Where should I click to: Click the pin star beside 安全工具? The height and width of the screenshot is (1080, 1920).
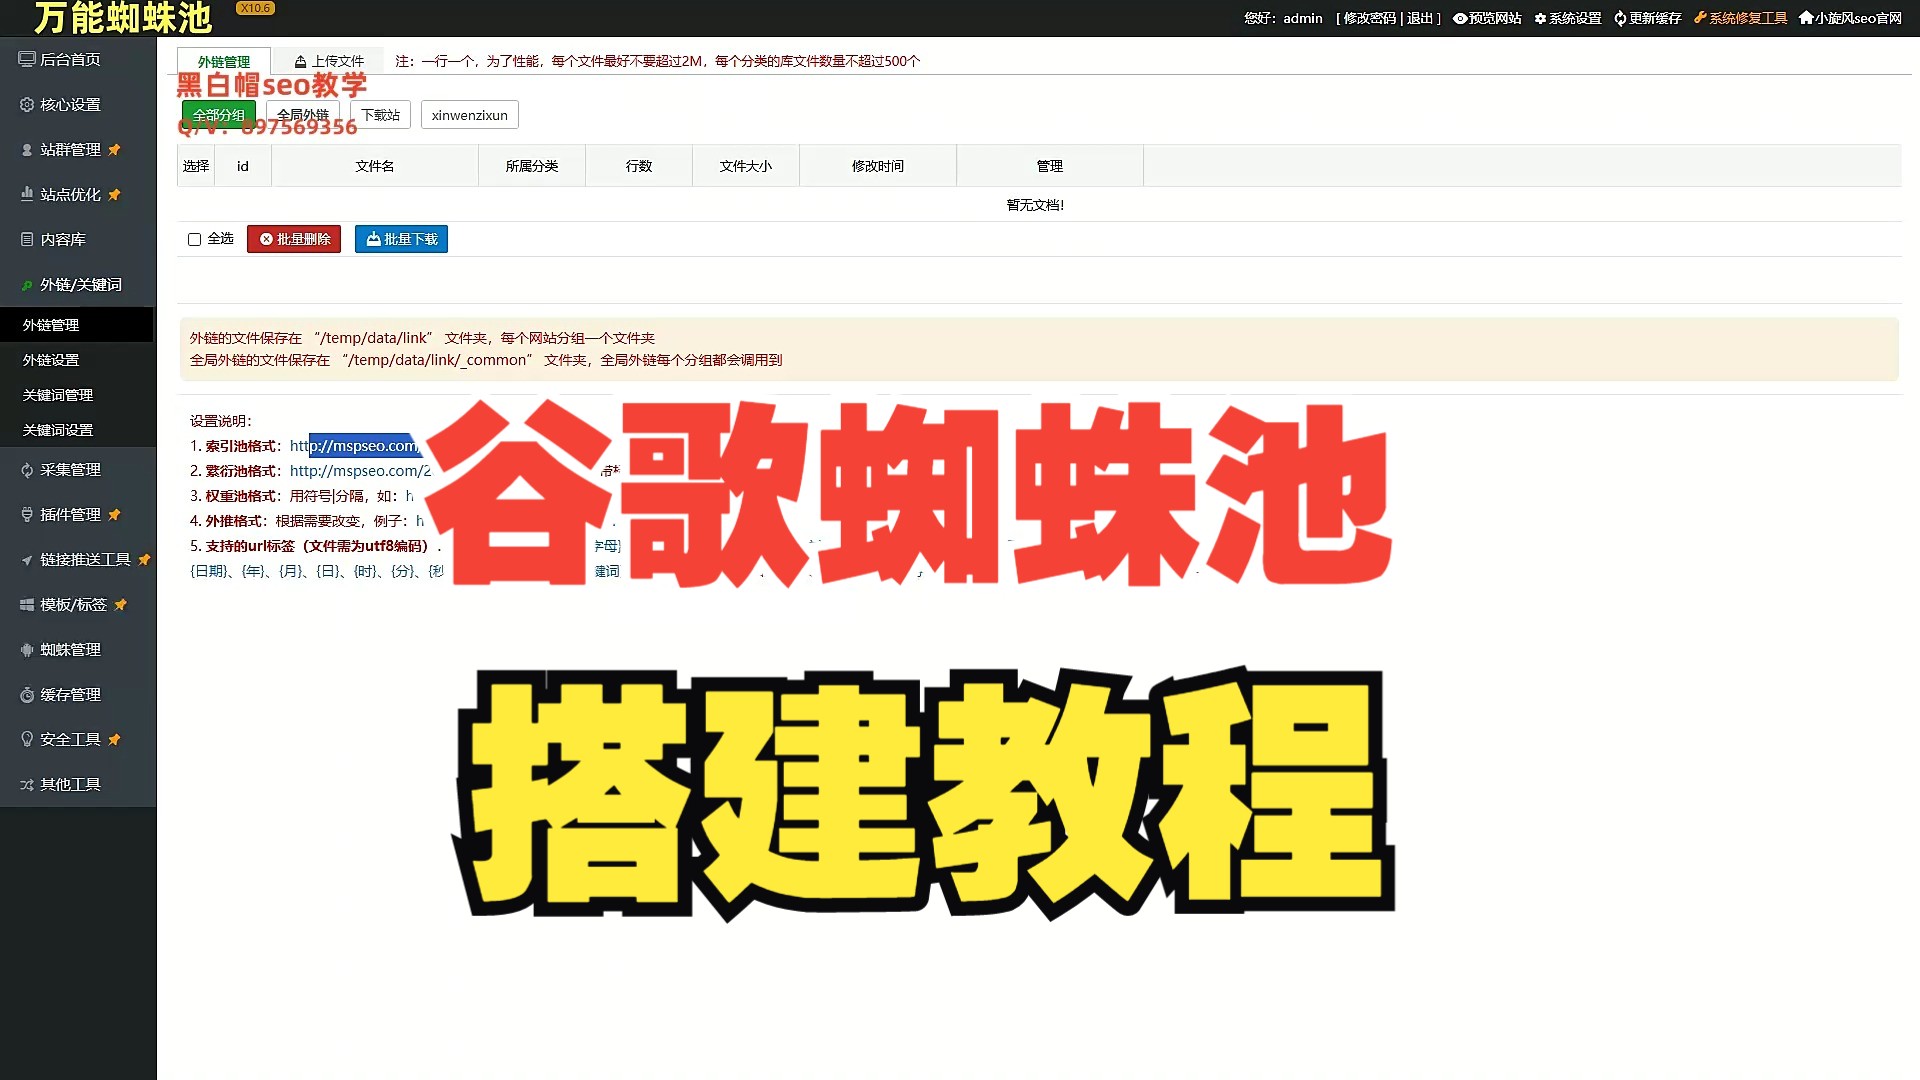coord(114,739)
